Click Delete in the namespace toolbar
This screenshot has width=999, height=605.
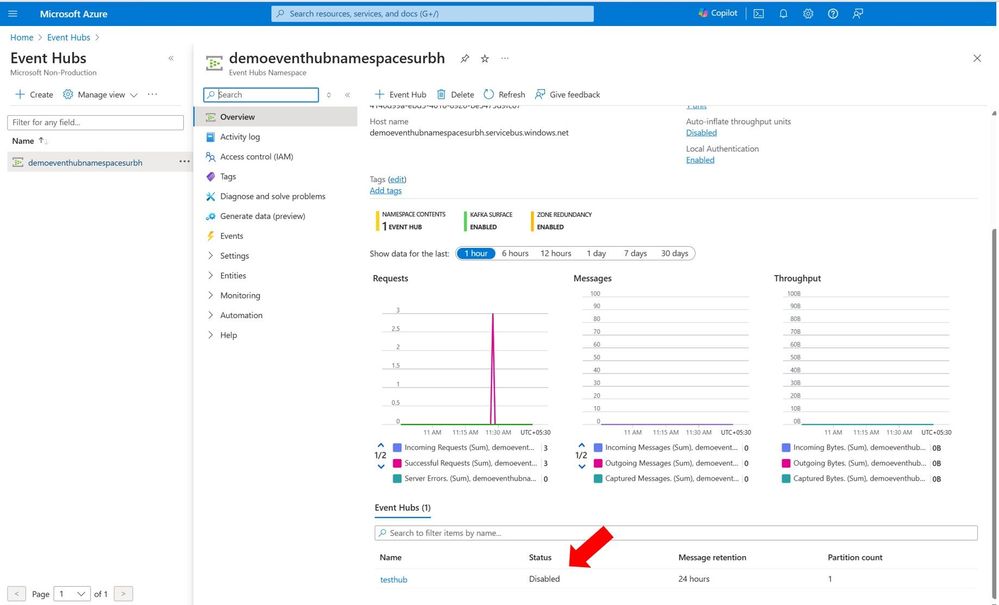click(456, 94)
